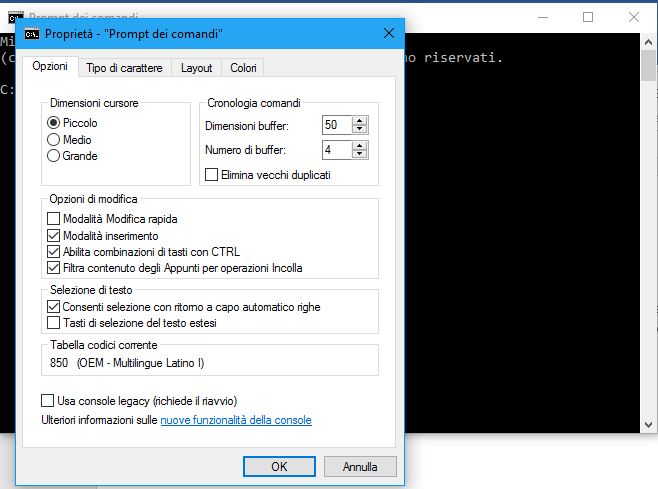Disable Modalità inserimento checkbox

pyautogui.click(x=54, y=236)
